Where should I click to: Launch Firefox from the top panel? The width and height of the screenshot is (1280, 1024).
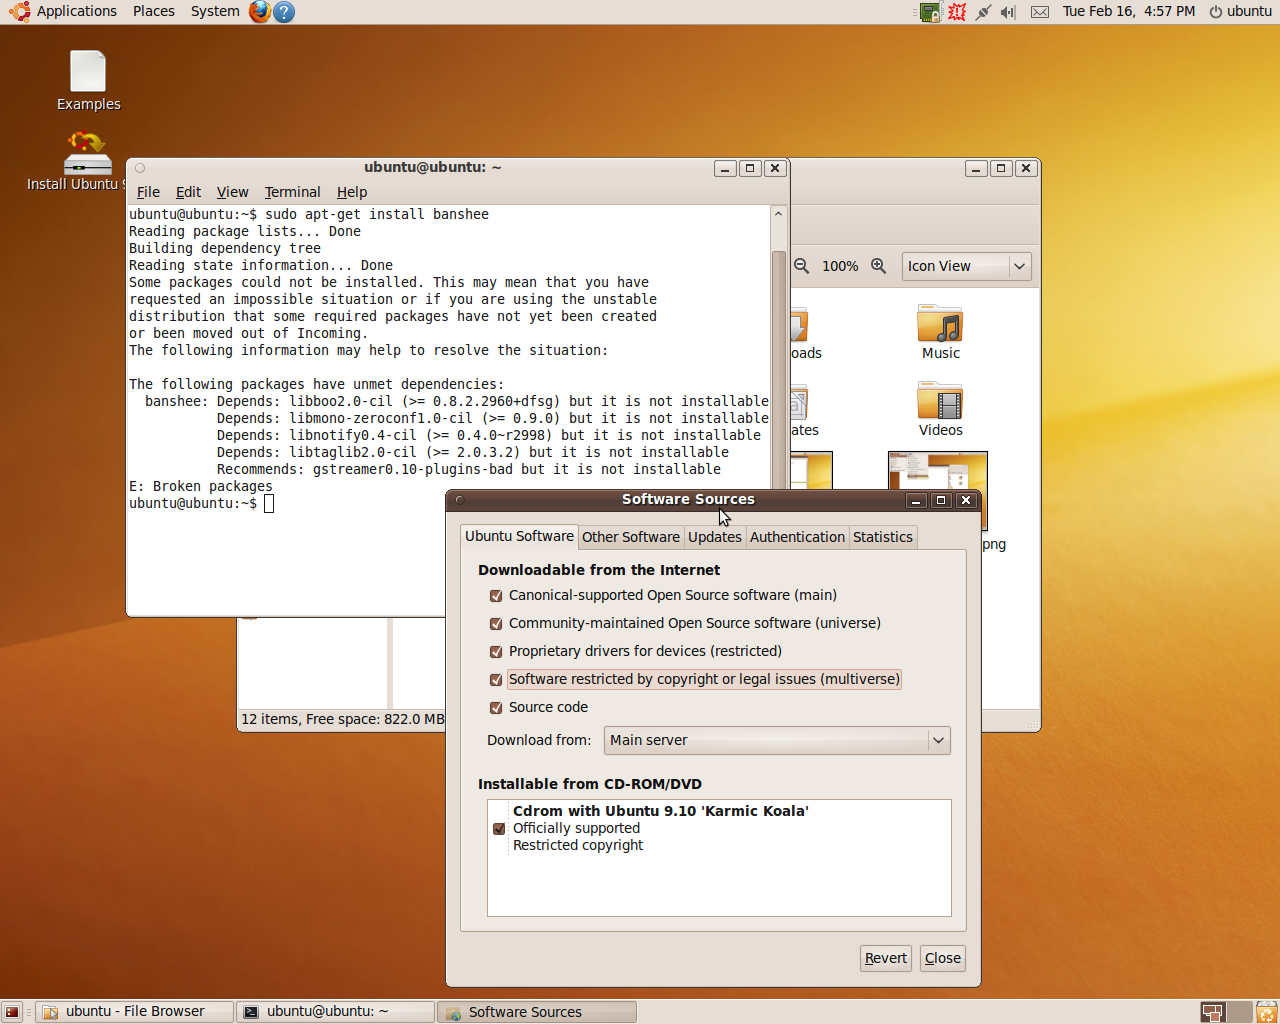click(260, 11)
